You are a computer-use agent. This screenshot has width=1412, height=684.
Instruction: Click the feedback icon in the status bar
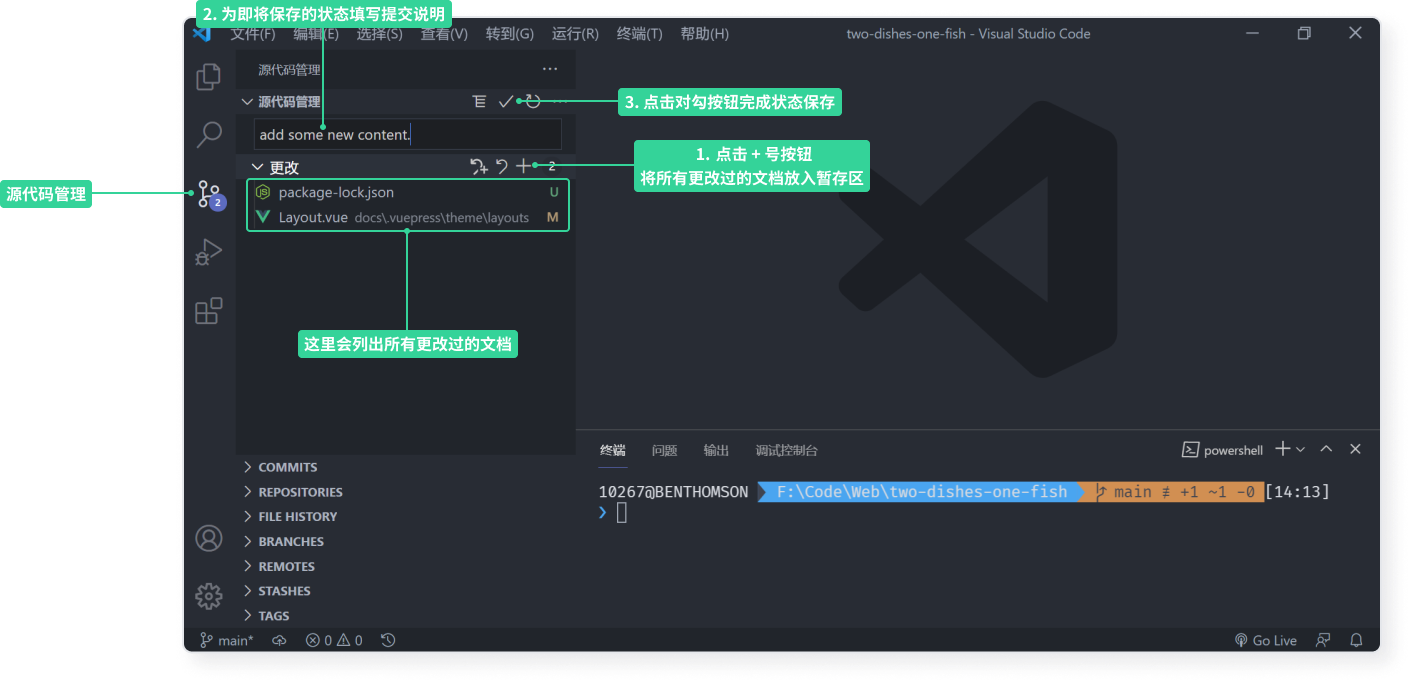(1323, 640)
